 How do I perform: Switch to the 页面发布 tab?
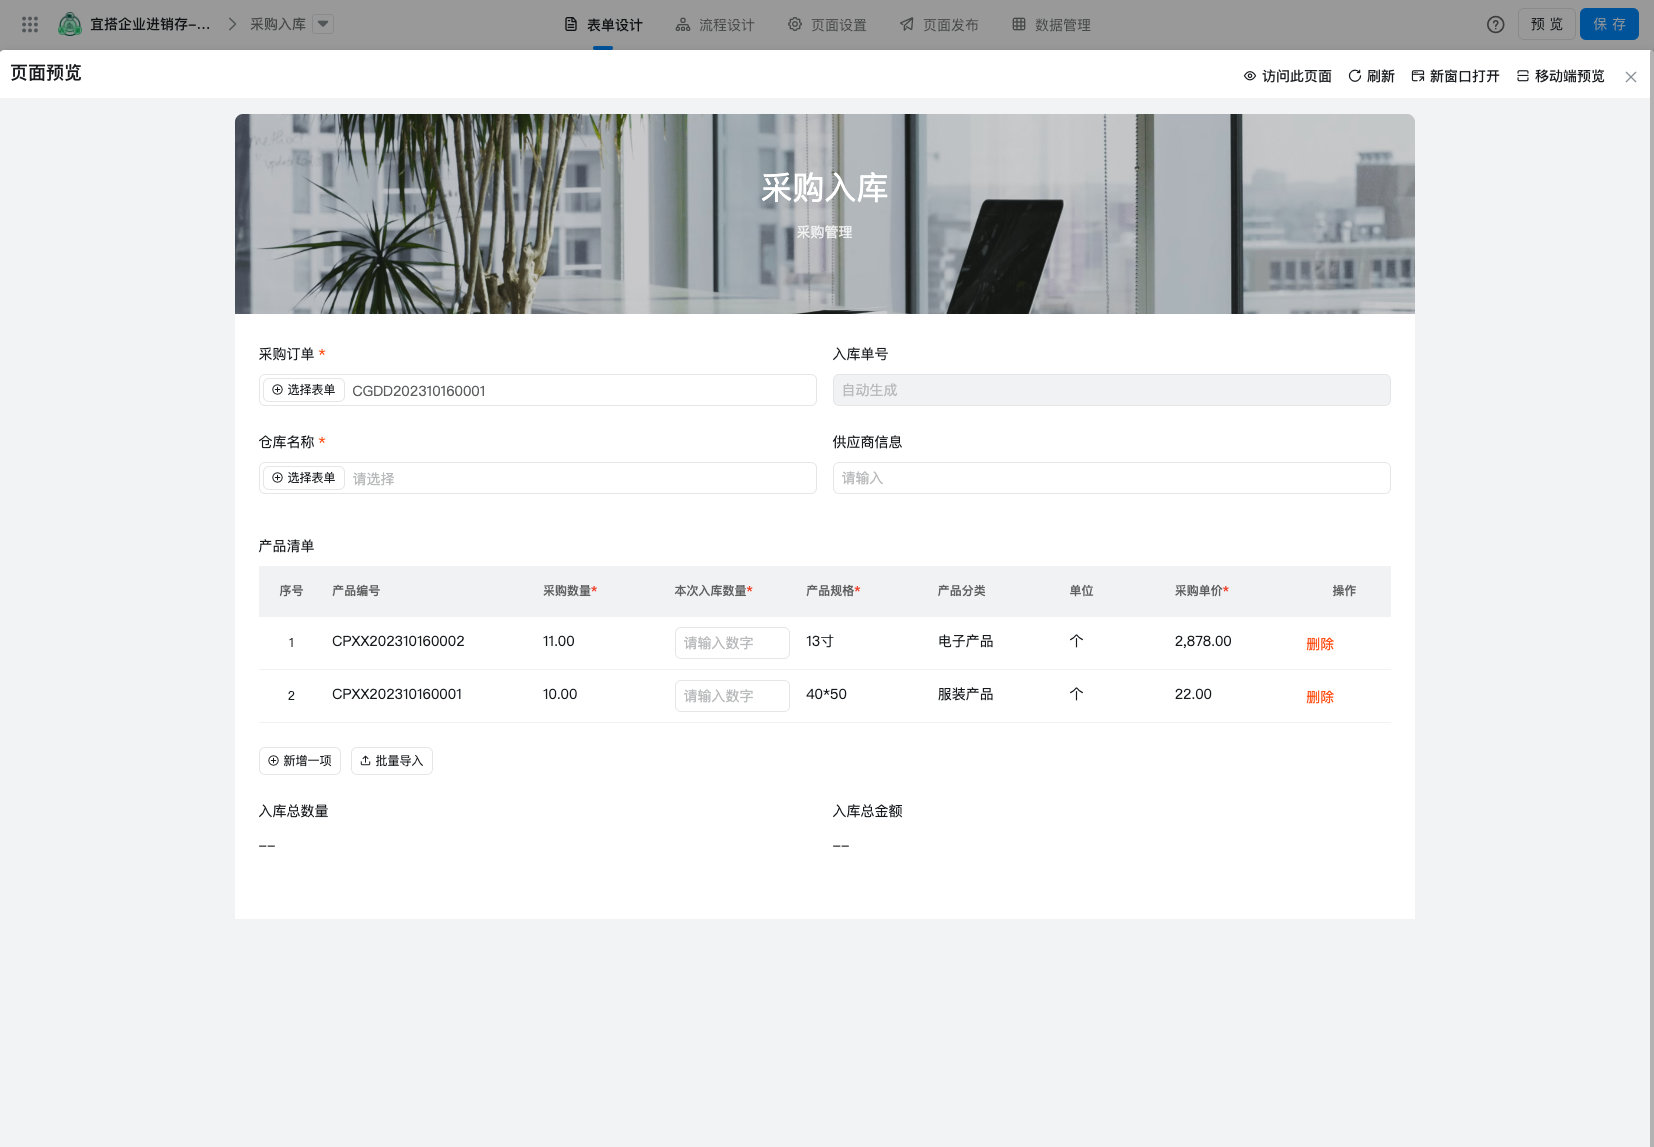click(x=939, y=25)
